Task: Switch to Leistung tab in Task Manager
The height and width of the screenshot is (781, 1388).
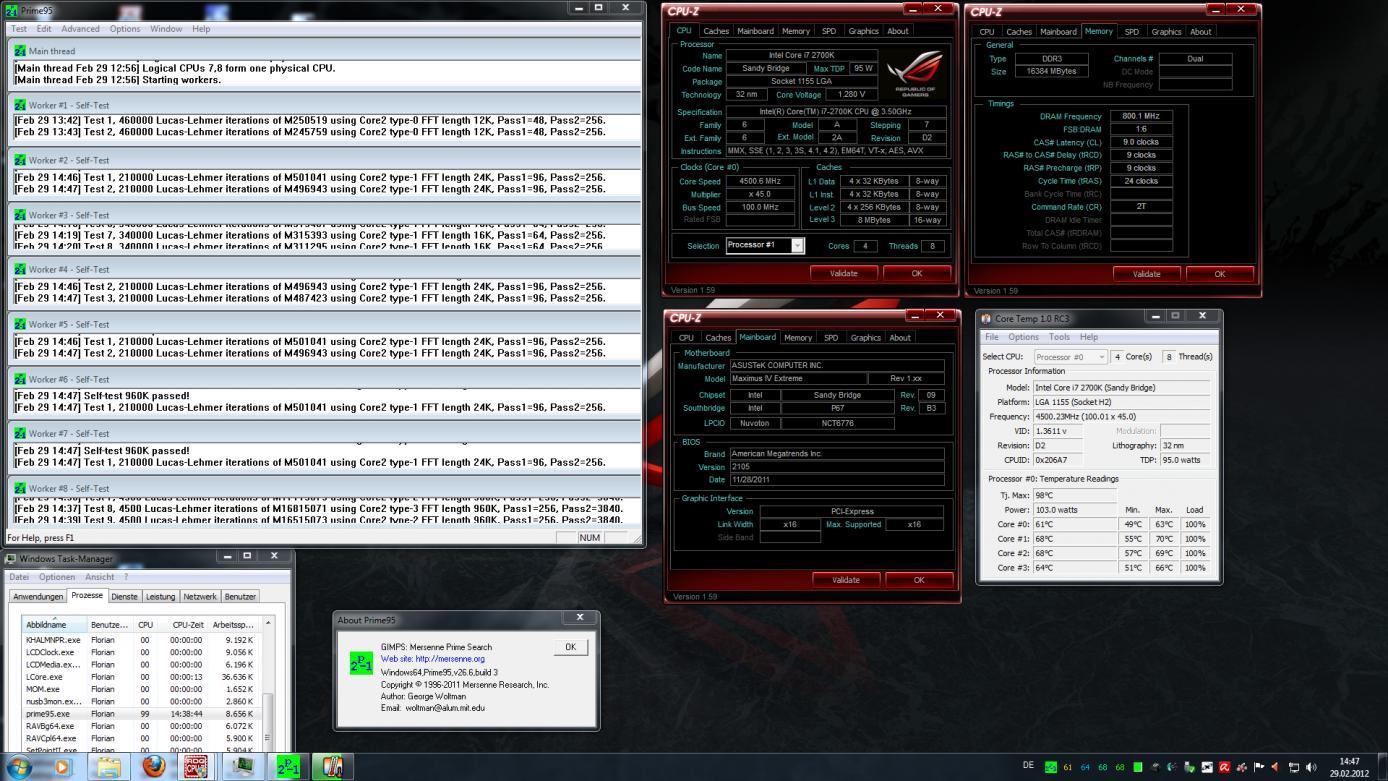Action: (160, 596)
